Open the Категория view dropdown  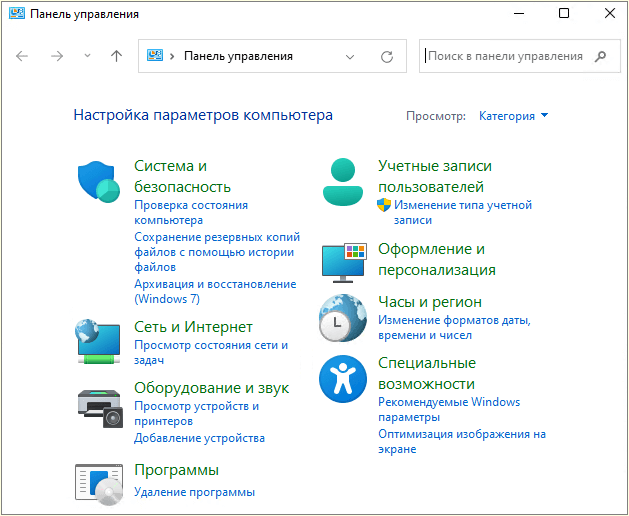(513, 116)
